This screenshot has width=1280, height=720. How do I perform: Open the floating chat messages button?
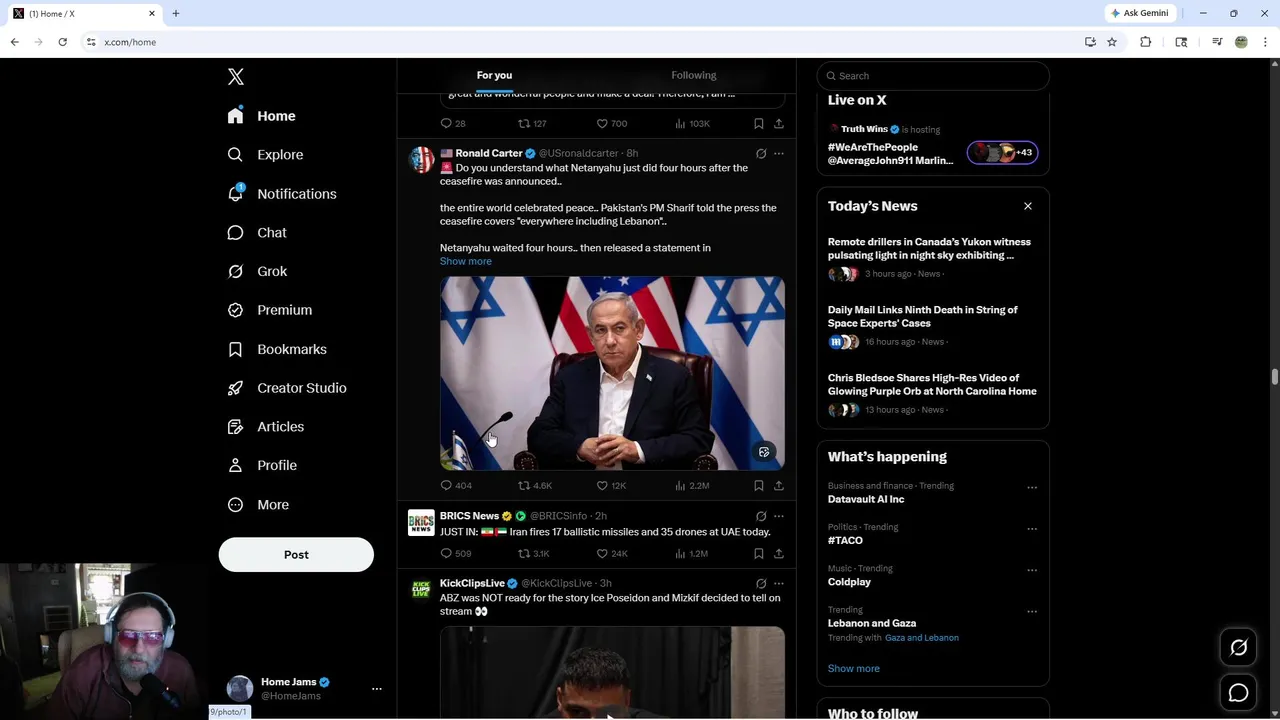click(x=1238, y=693)
